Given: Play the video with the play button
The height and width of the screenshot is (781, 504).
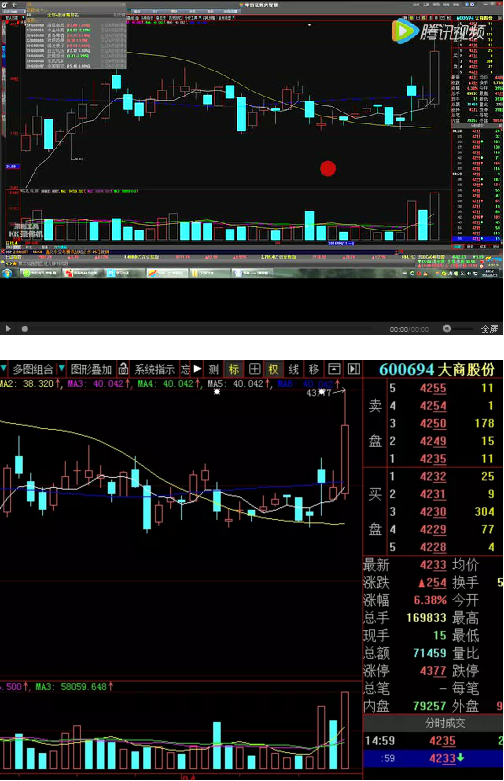Looking at the screenshot, I should tap(8, 328).
